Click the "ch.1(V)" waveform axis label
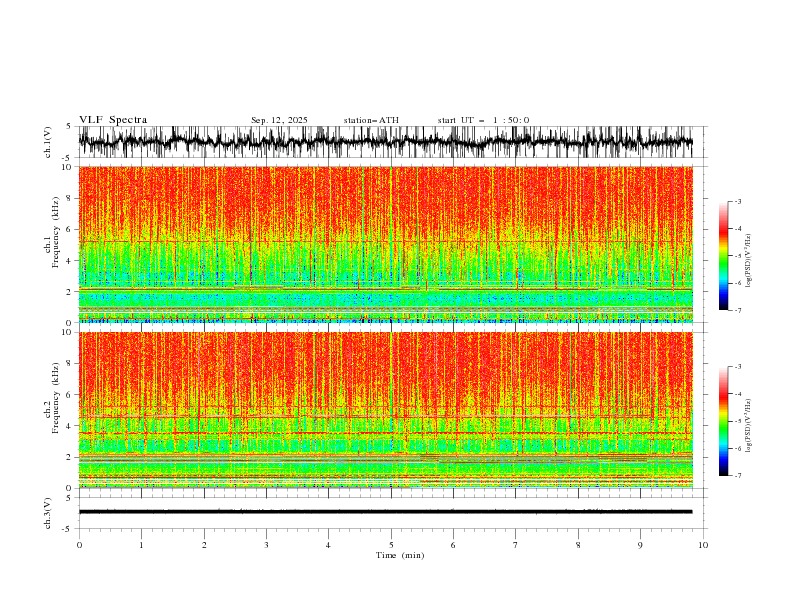The width and height of the screenshot is (792, 612). pos(48,142)
